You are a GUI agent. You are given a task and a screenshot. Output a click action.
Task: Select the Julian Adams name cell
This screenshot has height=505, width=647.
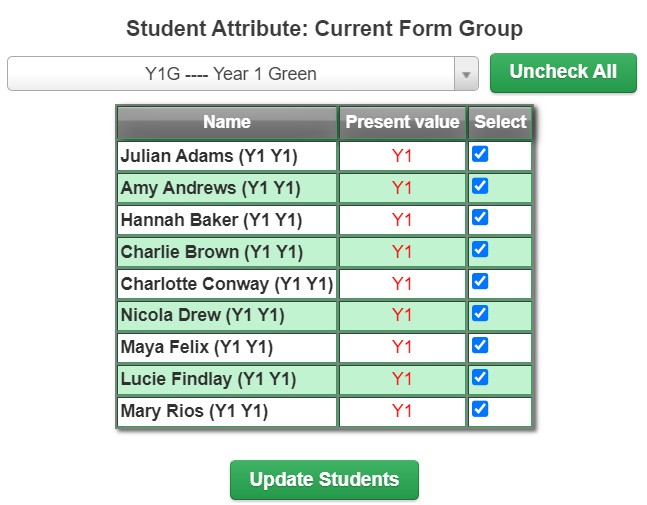[x=227, y=156]
